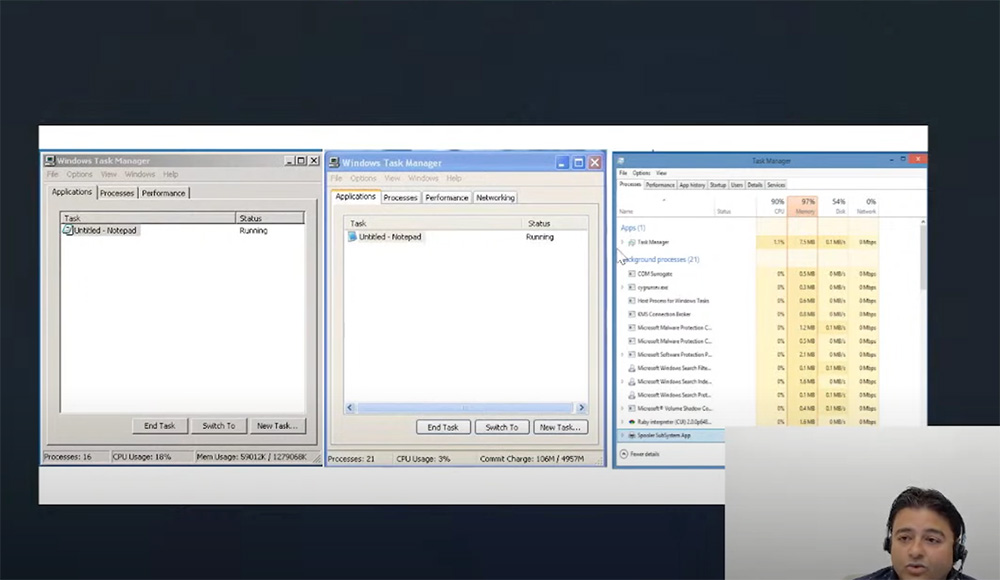Click Switch To in the blue XP Task Manager
Screen dimensions: 1000x580
click(502, 427)
